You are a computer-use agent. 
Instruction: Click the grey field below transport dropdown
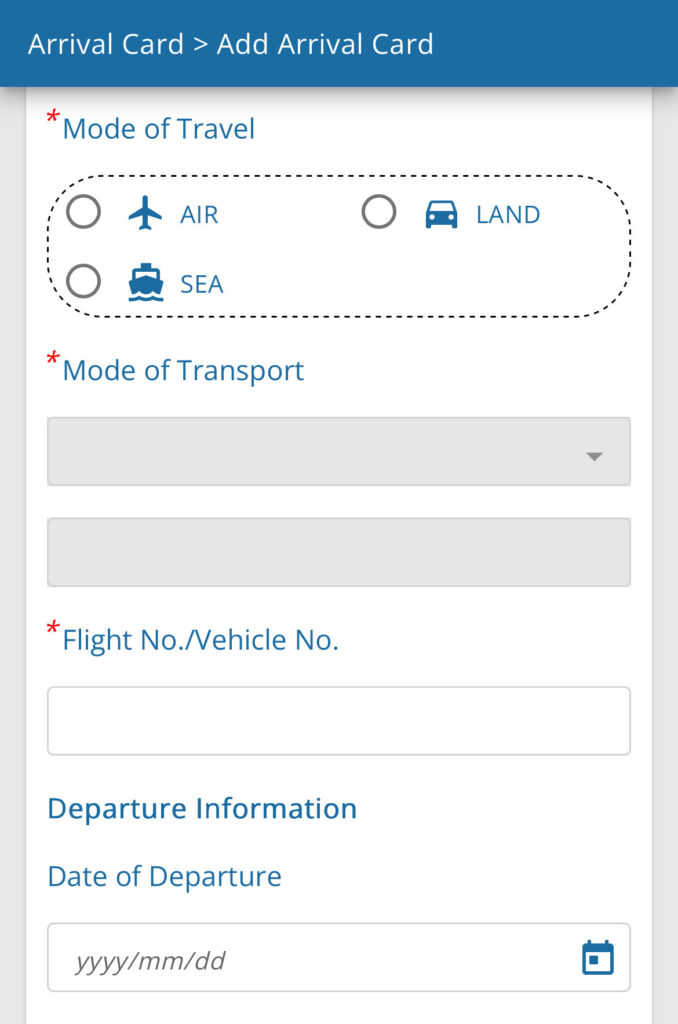(339, 552)
